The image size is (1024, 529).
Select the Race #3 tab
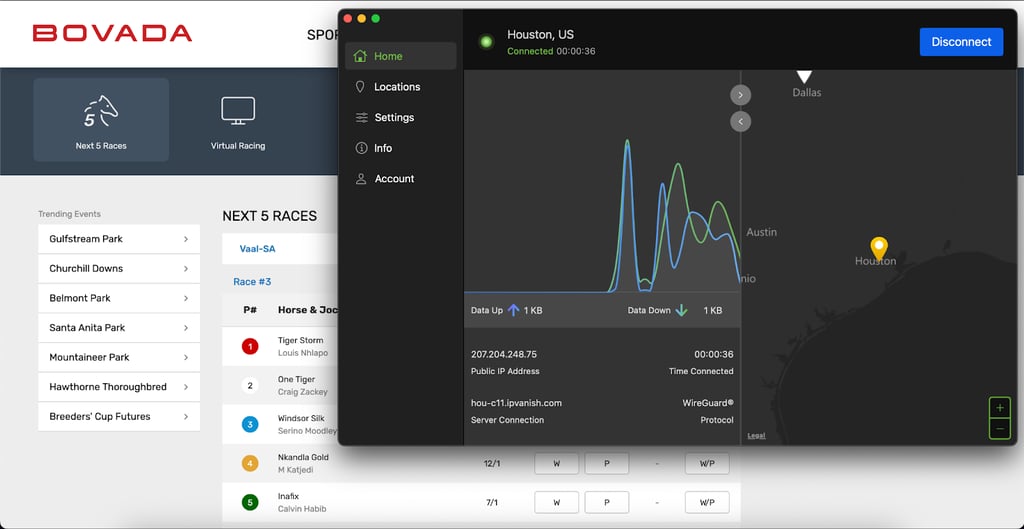coord(252,281)
